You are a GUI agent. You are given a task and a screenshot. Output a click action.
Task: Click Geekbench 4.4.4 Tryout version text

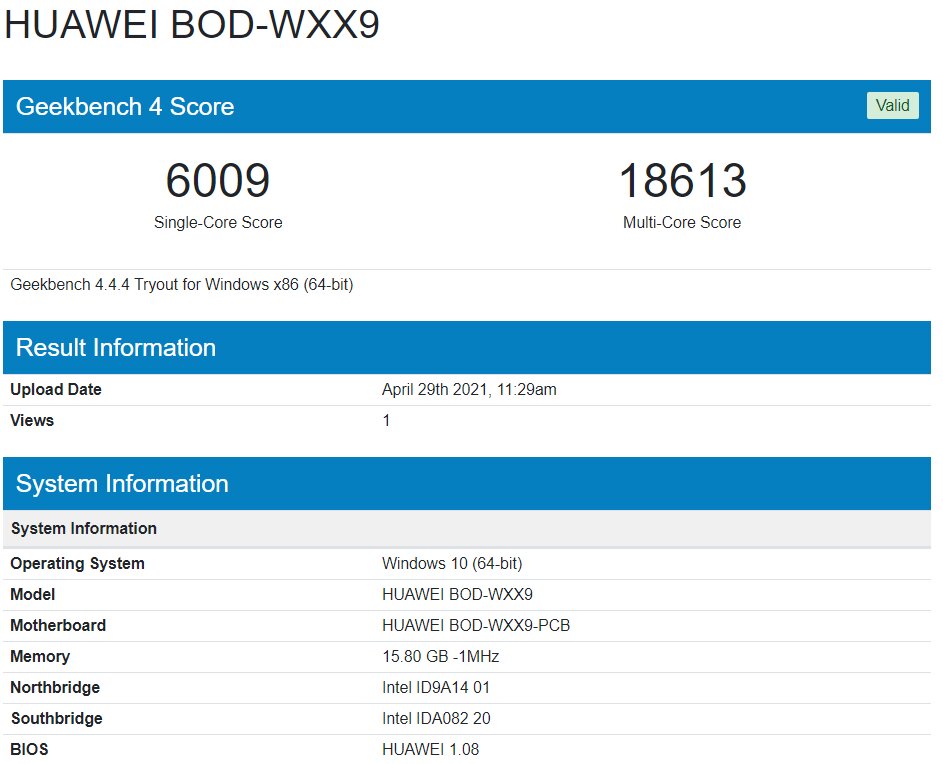click(182, 285)
